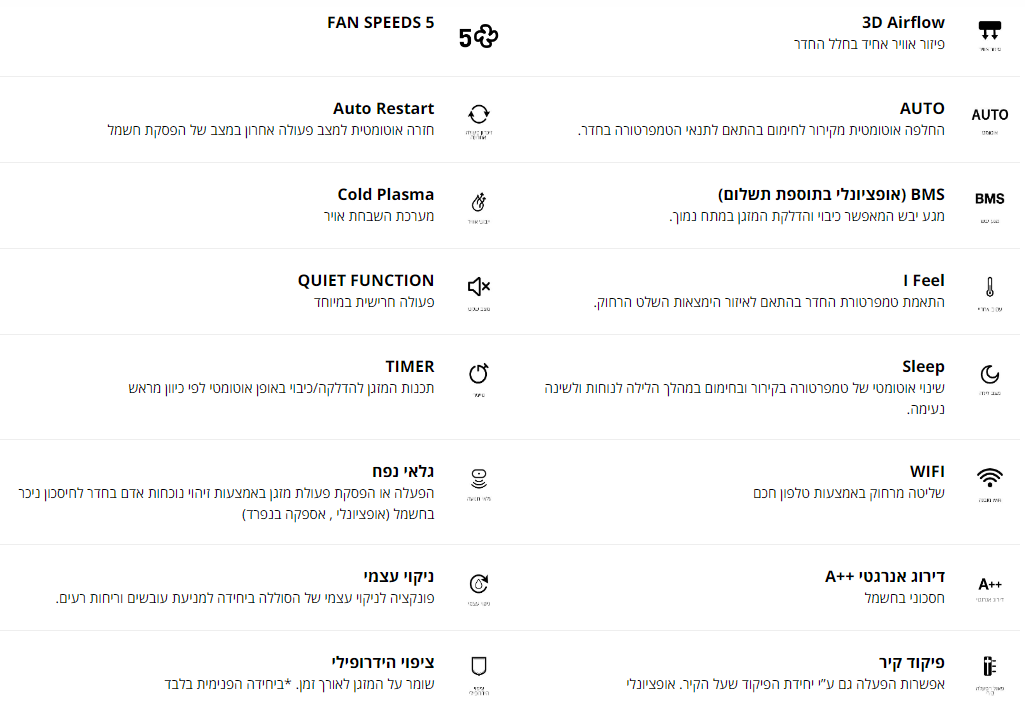Click the fan speeds 5 icon
This screenshot has height=725, width=1025.
pos(479,38)
